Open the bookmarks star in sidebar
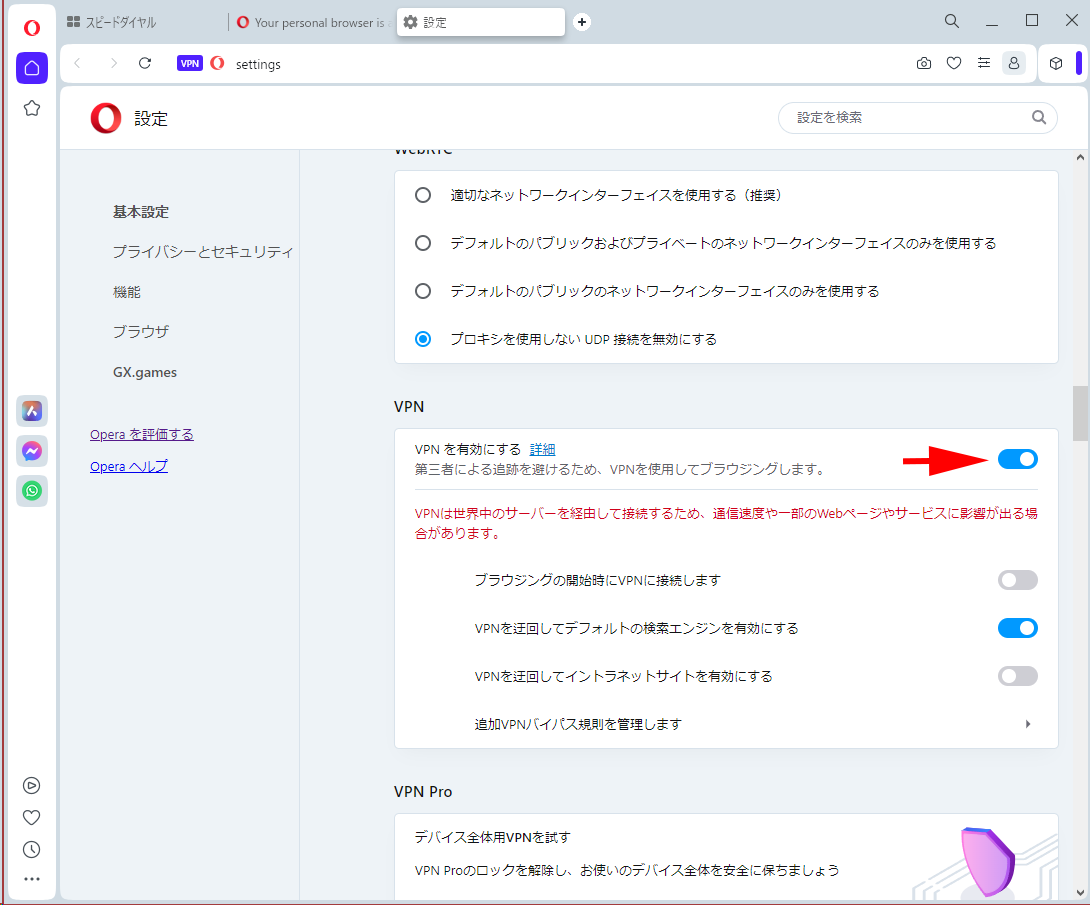1090x905 pixels. 32,108
